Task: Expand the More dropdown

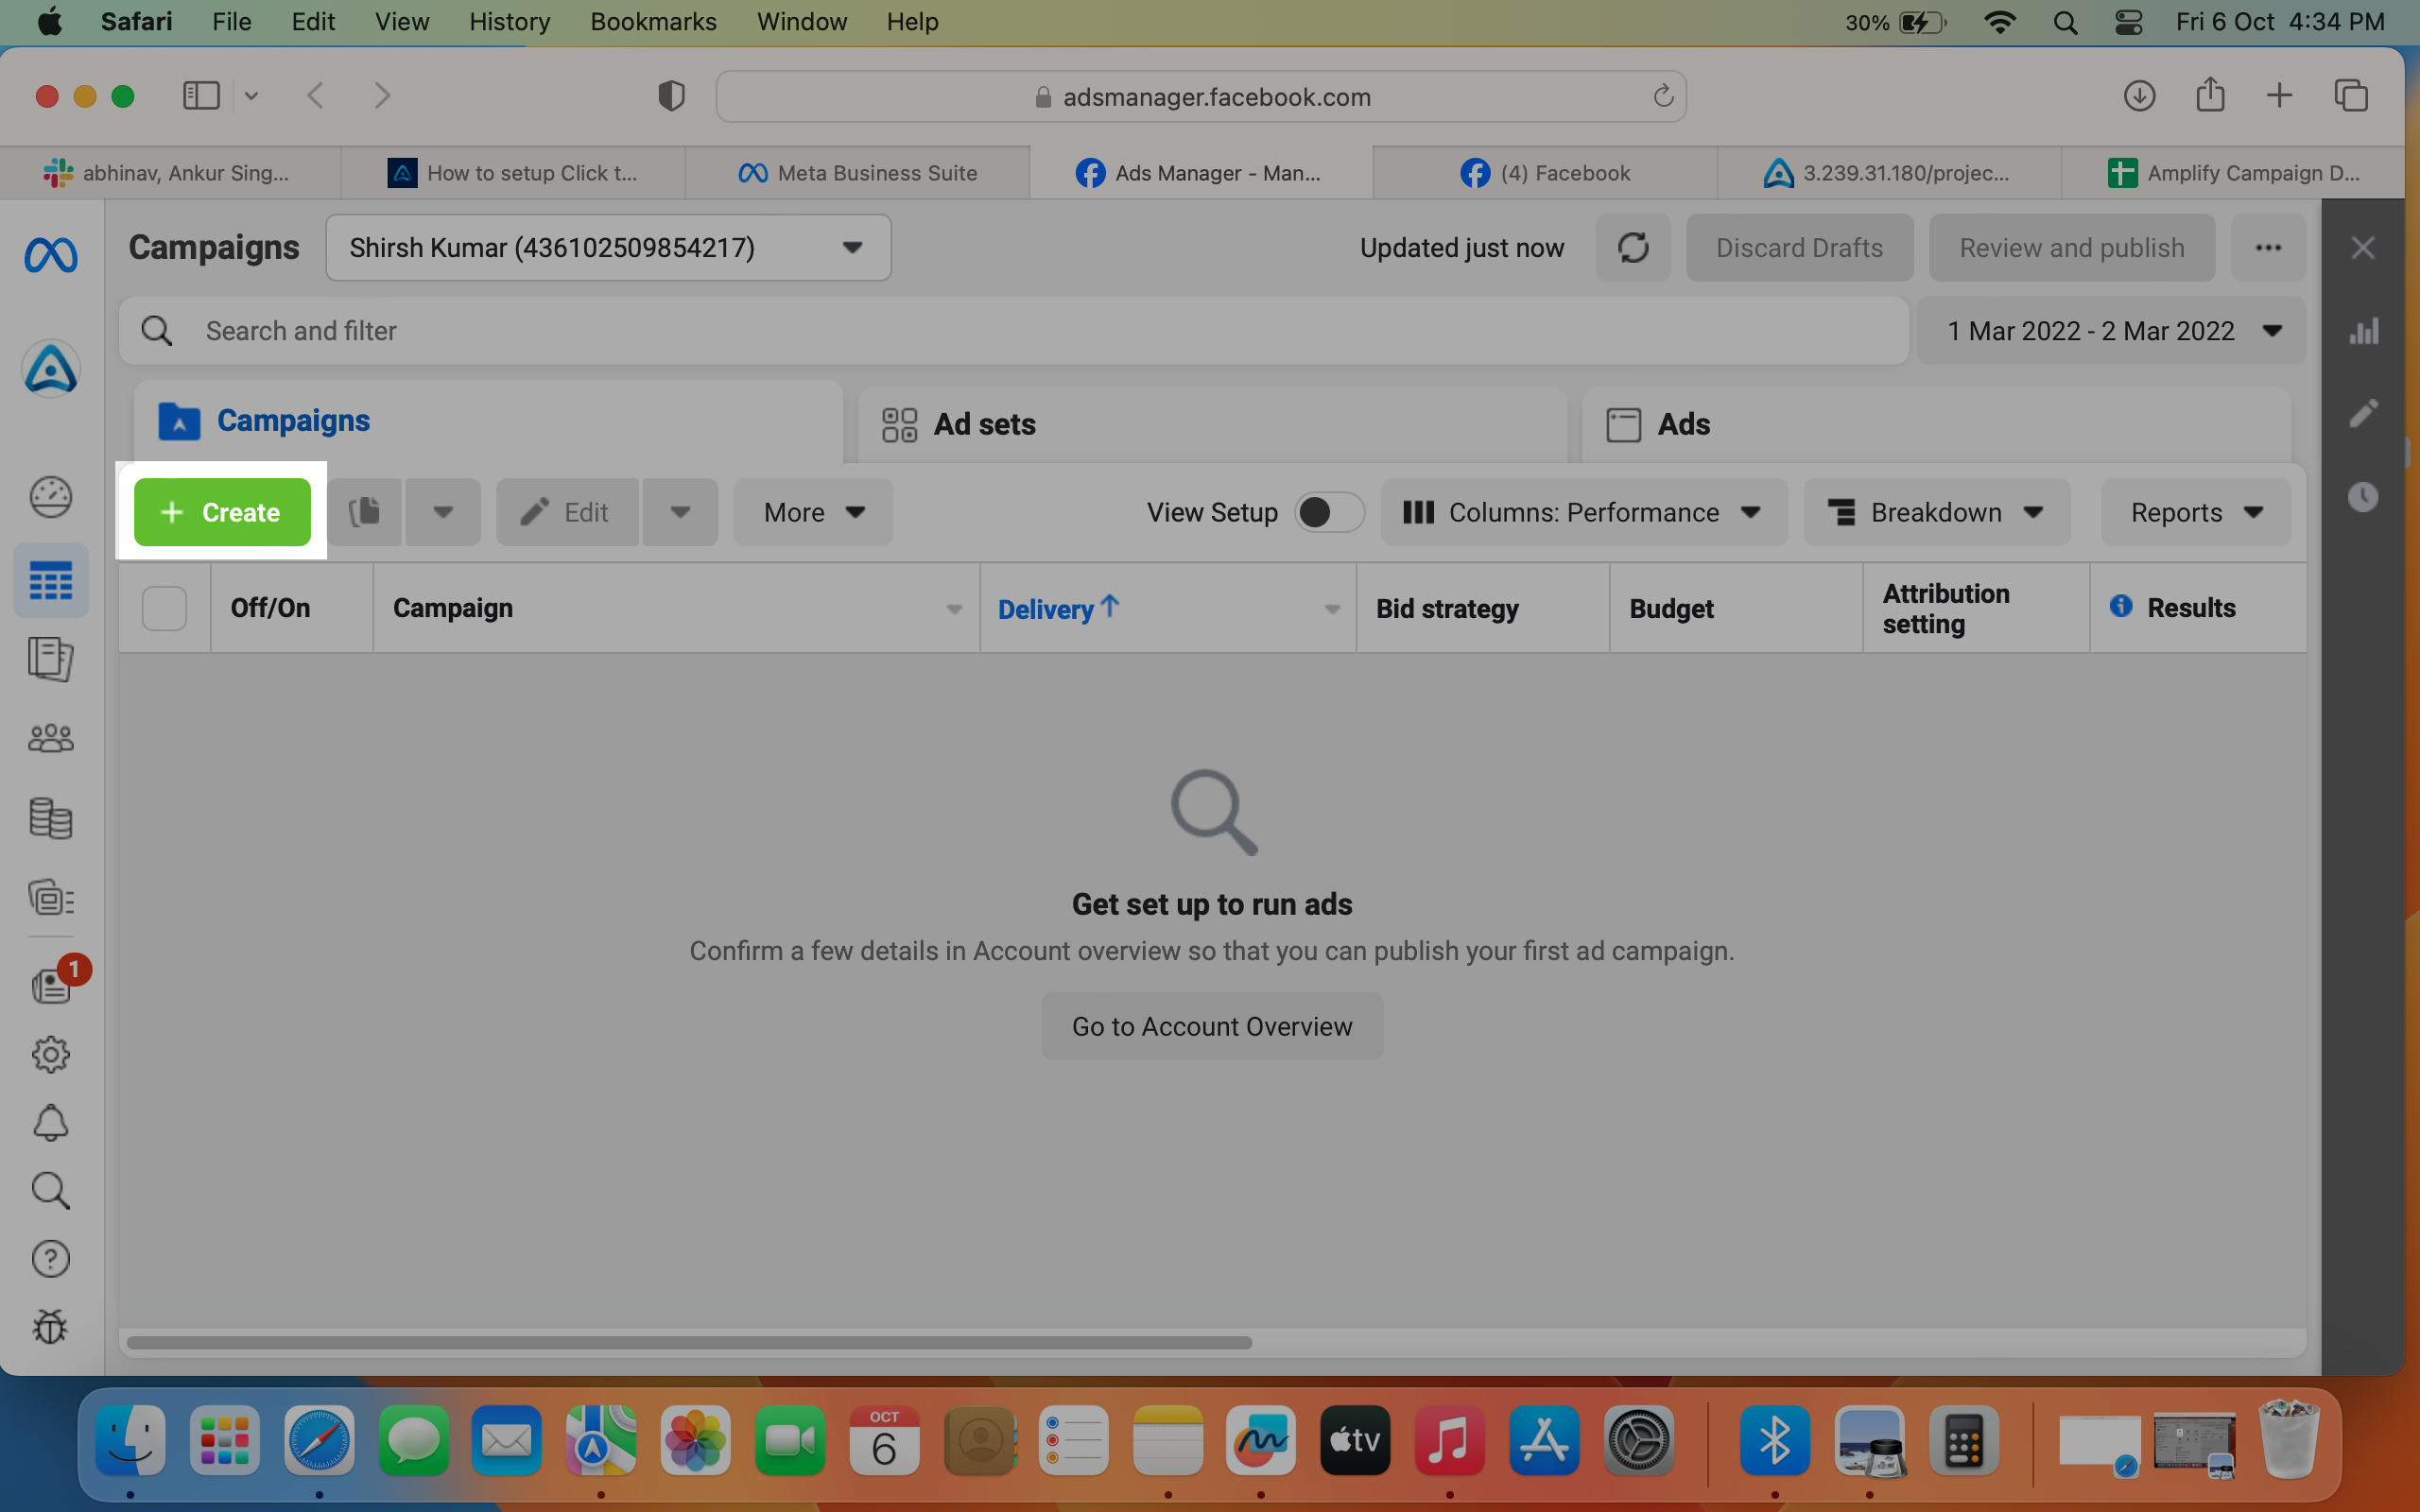Action: [813, 512]
